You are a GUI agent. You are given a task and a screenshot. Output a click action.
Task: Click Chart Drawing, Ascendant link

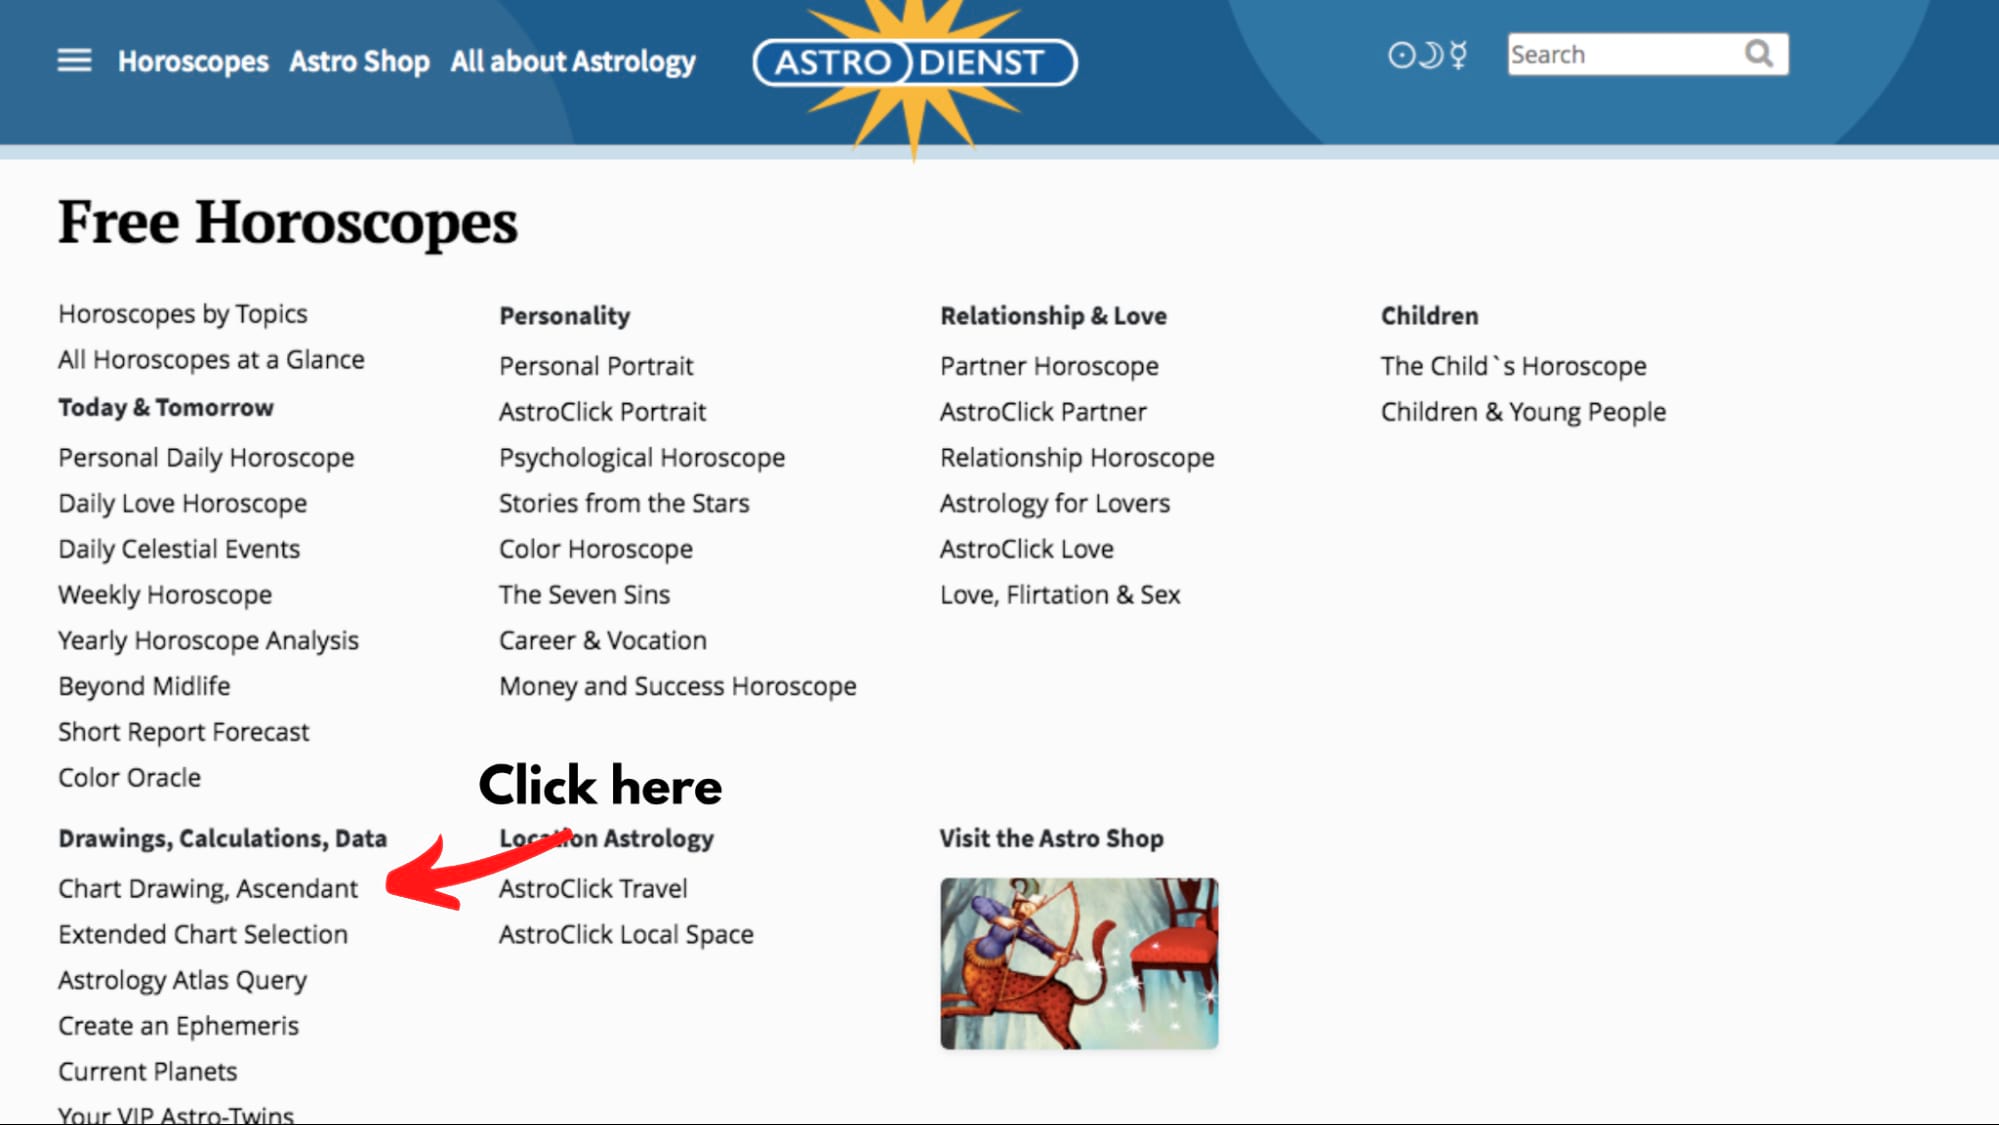(x=206, y=887)
